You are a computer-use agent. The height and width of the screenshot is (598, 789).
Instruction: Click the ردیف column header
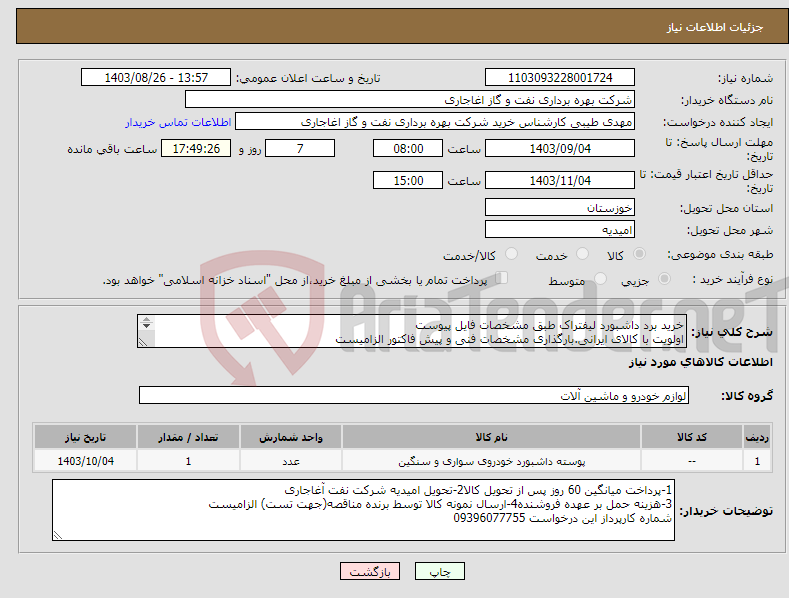757,437
